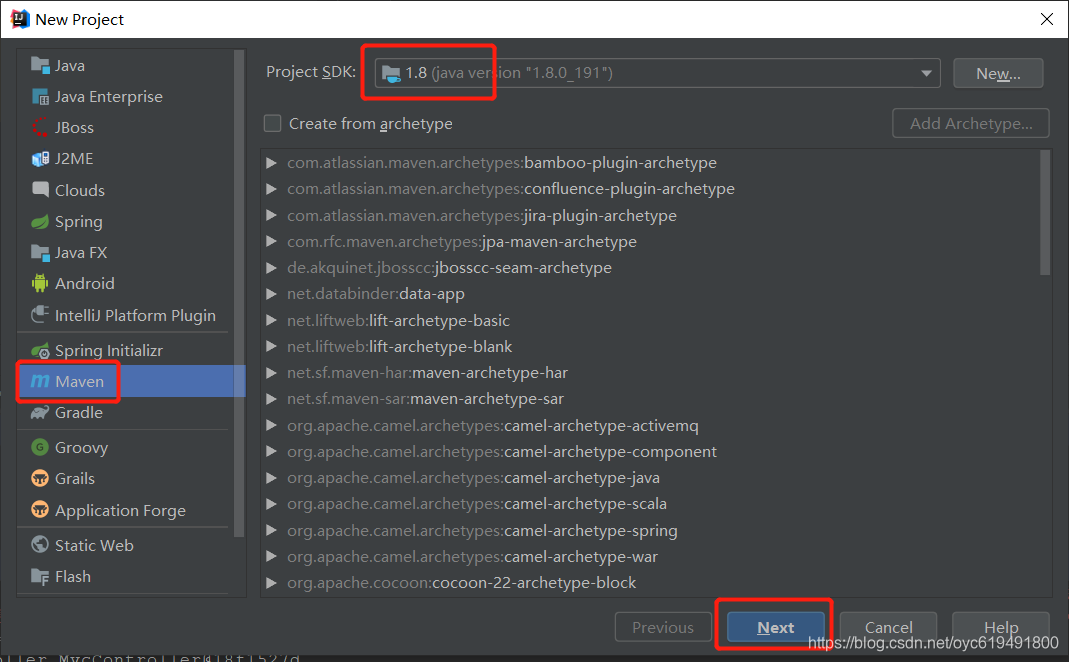Expand jbosscc-seam-archetype node
This screenshot has width=1069, height=662.
271,268
